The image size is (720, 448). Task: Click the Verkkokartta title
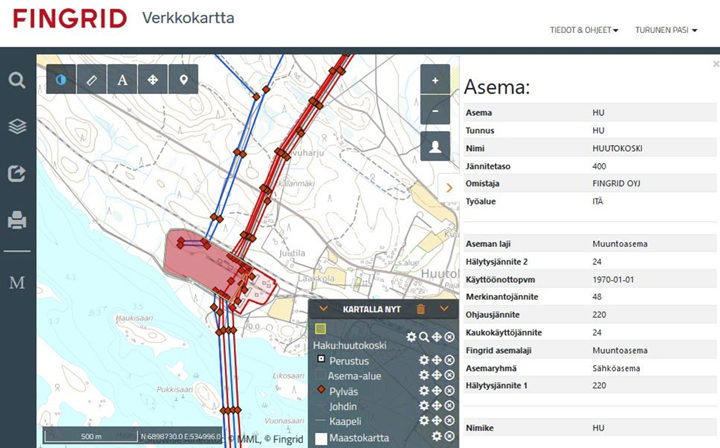coord(188,18)
